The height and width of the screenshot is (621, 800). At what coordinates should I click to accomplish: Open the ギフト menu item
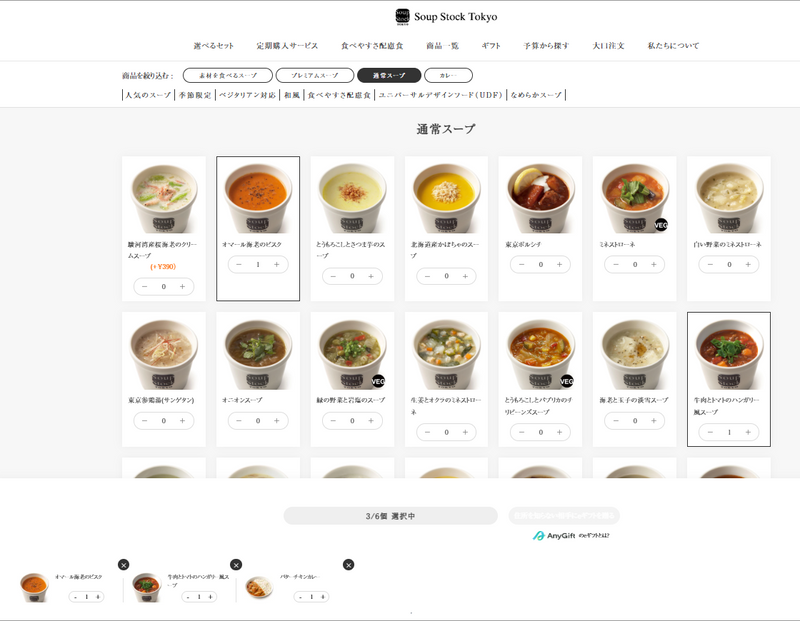point(491,46)
